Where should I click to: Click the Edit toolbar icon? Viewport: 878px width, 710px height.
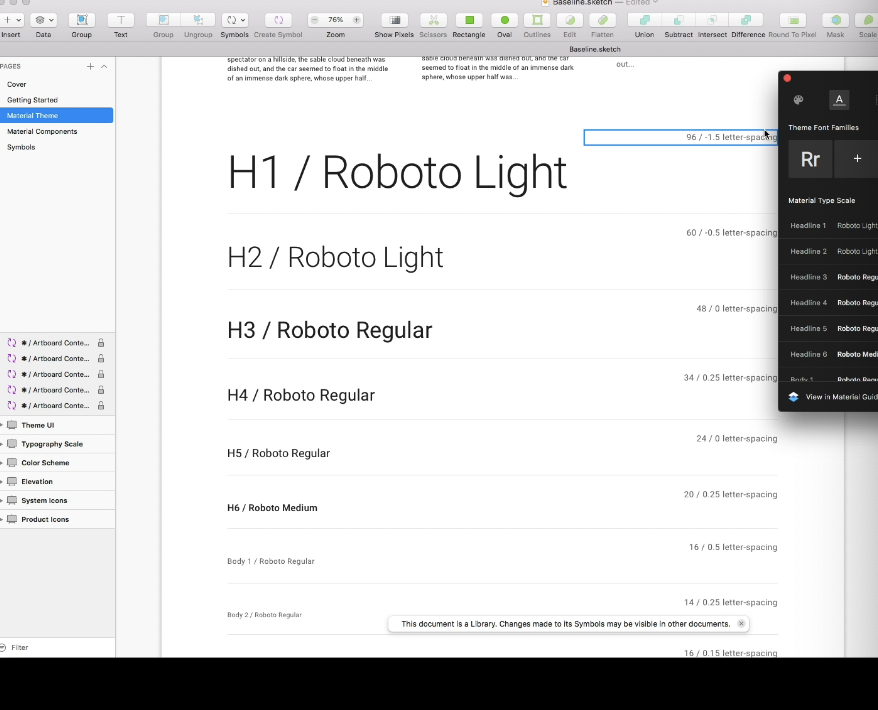[569, 20]
